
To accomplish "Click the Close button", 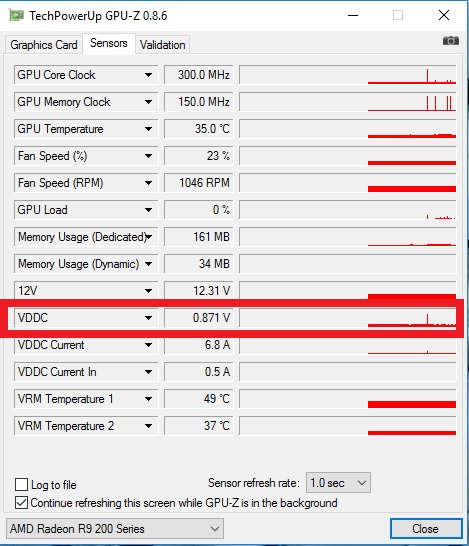I will click(426, 529).
